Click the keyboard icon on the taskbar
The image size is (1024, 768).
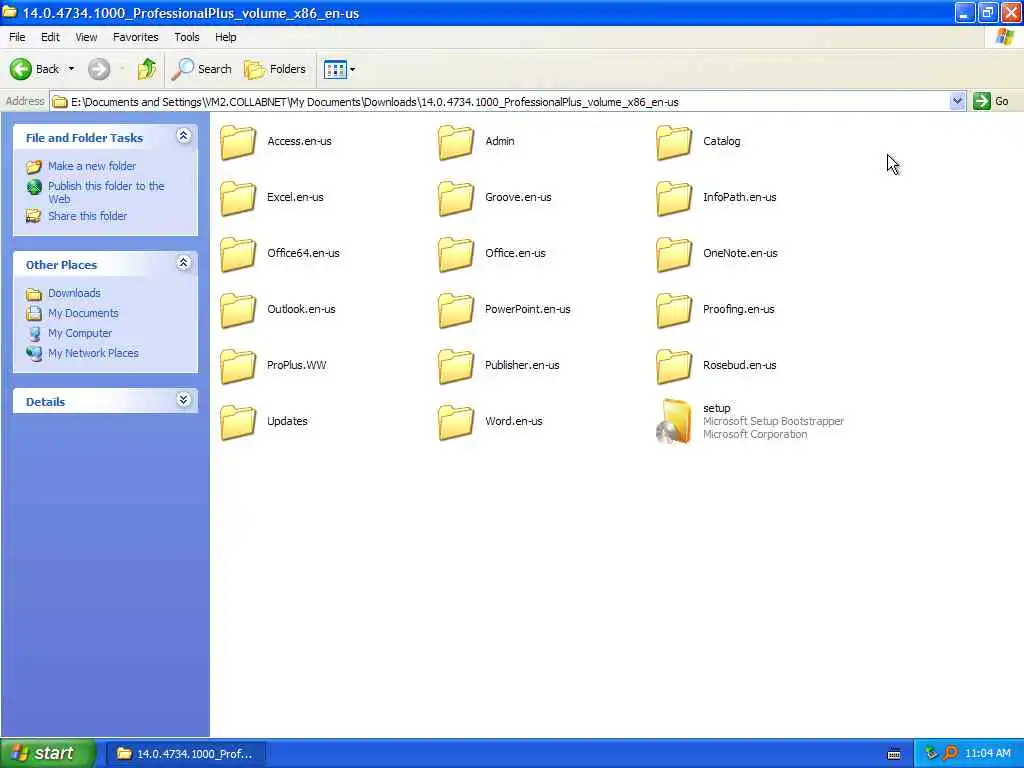(894, 754)
